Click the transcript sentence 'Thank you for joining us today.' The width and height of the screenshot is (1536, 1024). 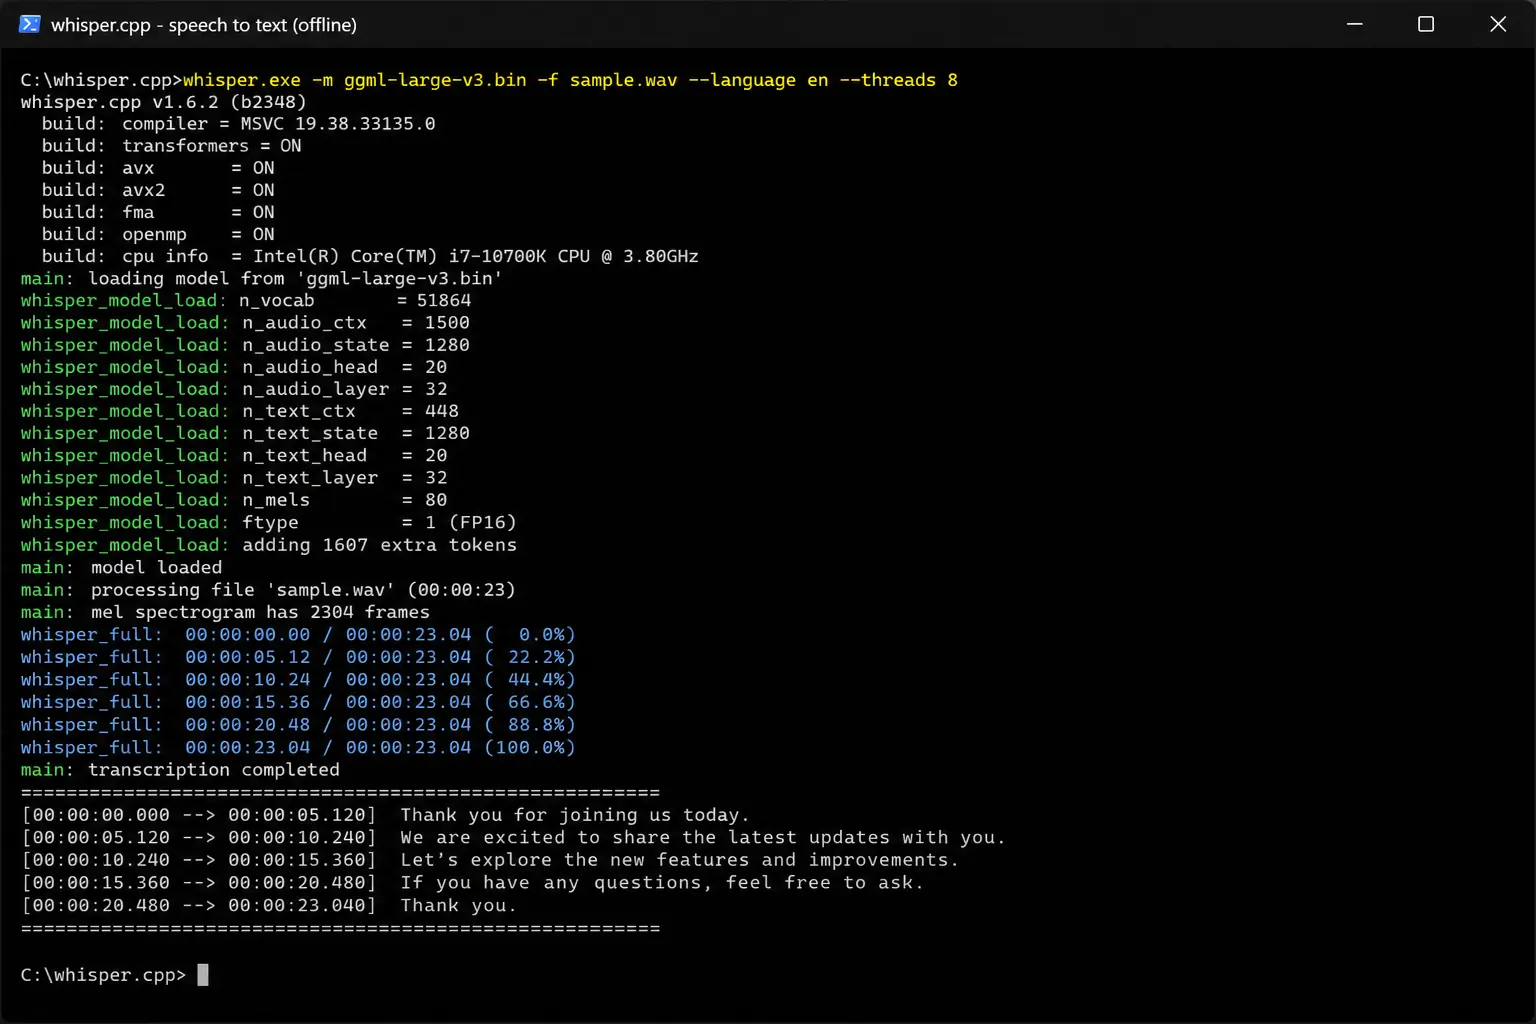[575, 815]
